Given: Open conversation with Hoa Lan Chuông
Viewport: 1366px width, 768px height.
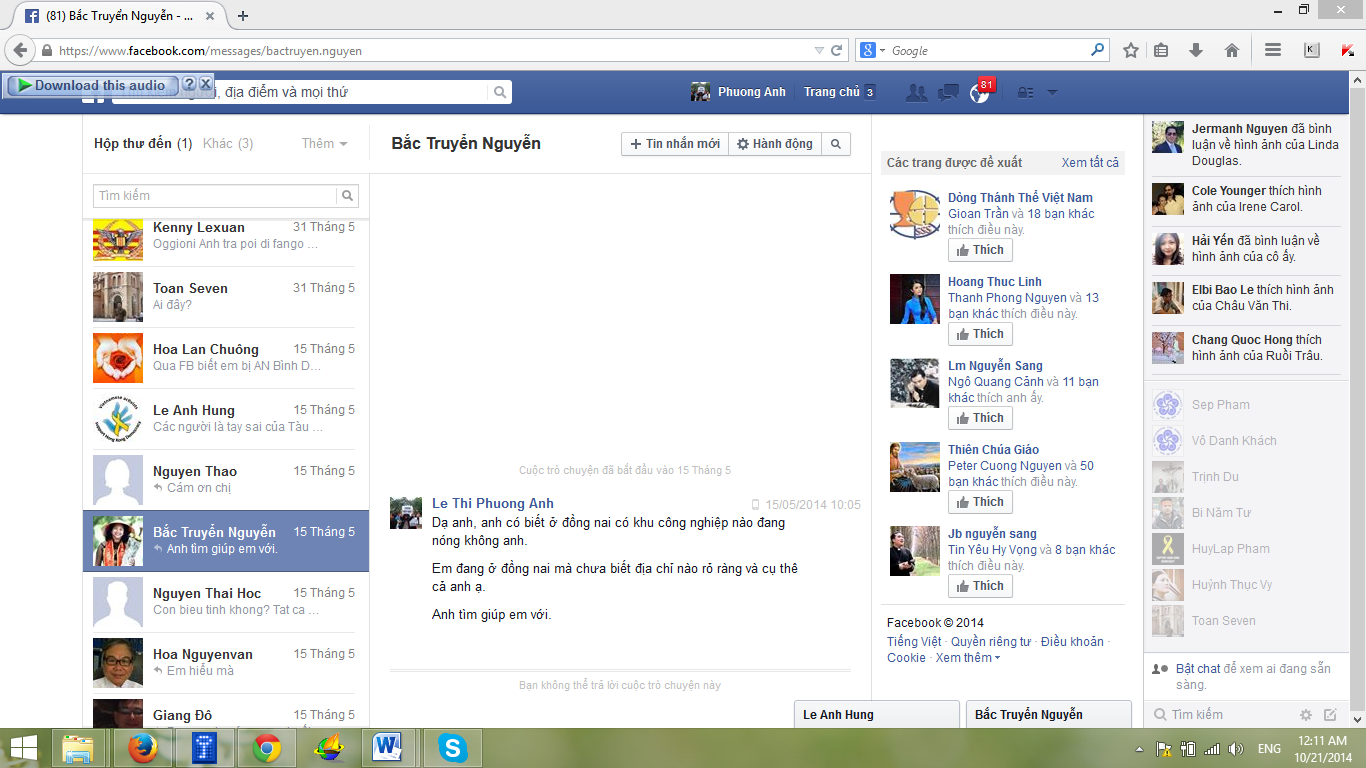Looking at the screenshot, I should coord(224,358).
